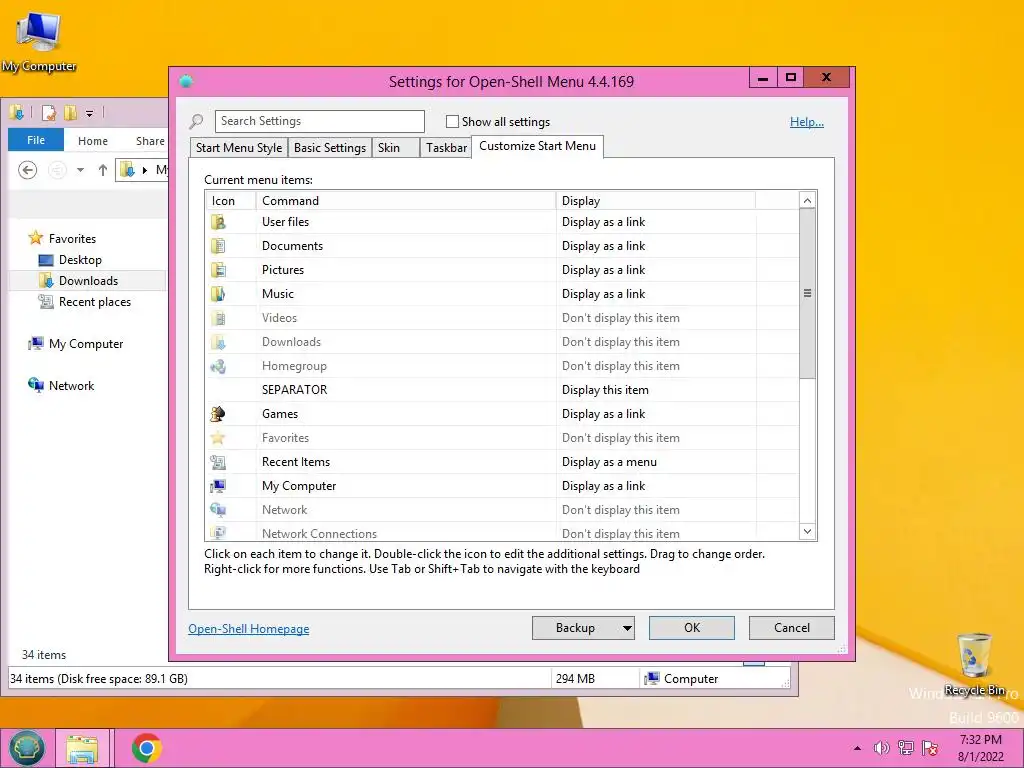Show hidden tray icons arrow
Screen dimensions: 1024x768
[x=857, y=748]
